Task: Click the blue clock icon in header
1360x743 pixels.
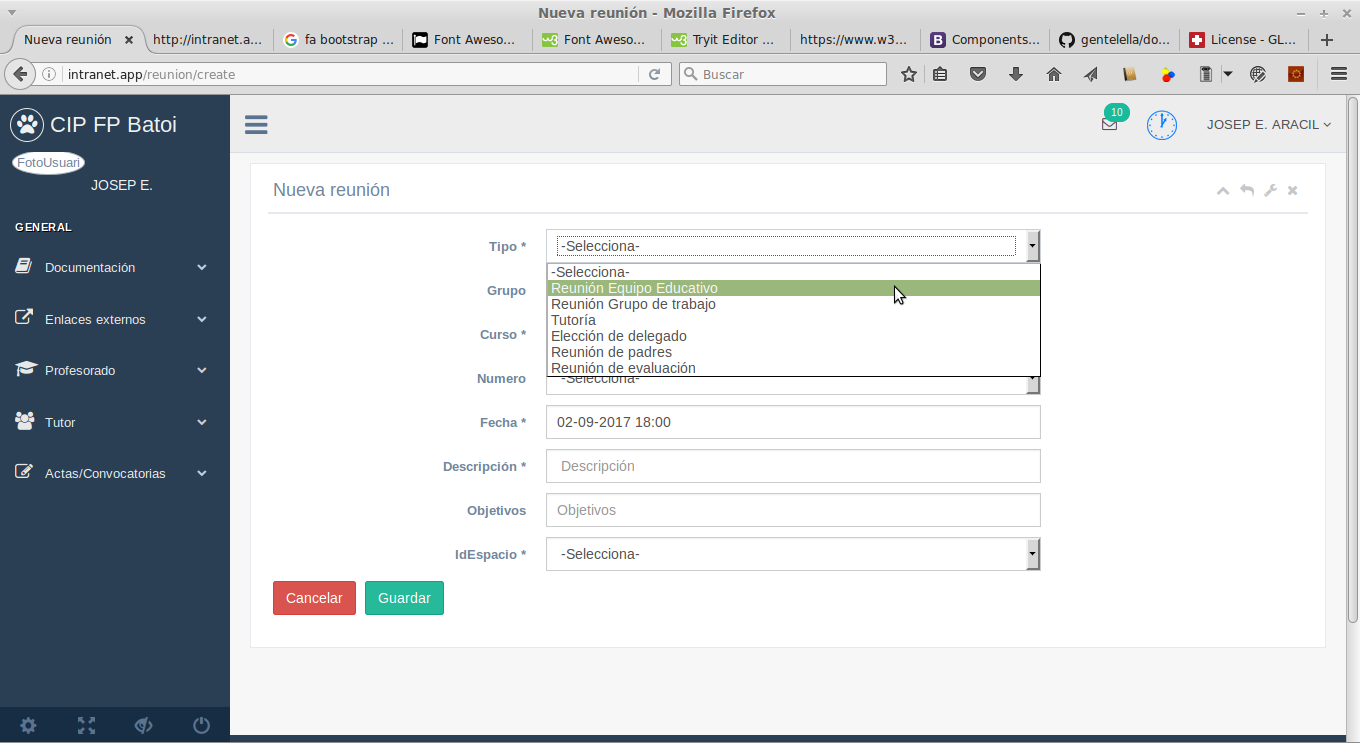Action: [1161, 125]
